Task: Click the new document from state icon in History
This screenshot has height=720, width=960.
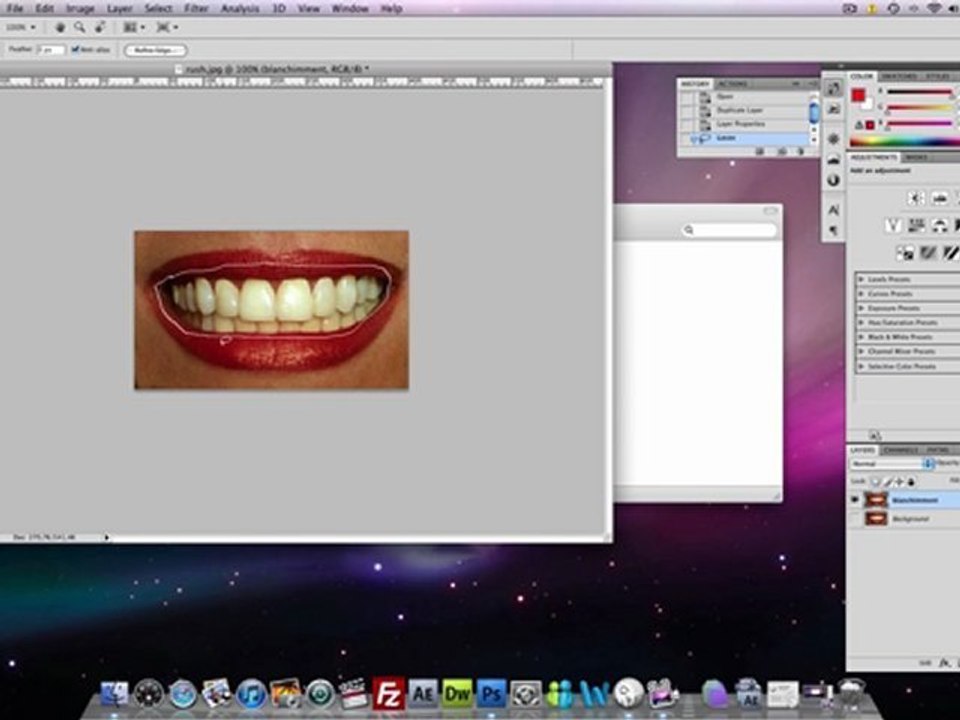Action: (760, 151)
